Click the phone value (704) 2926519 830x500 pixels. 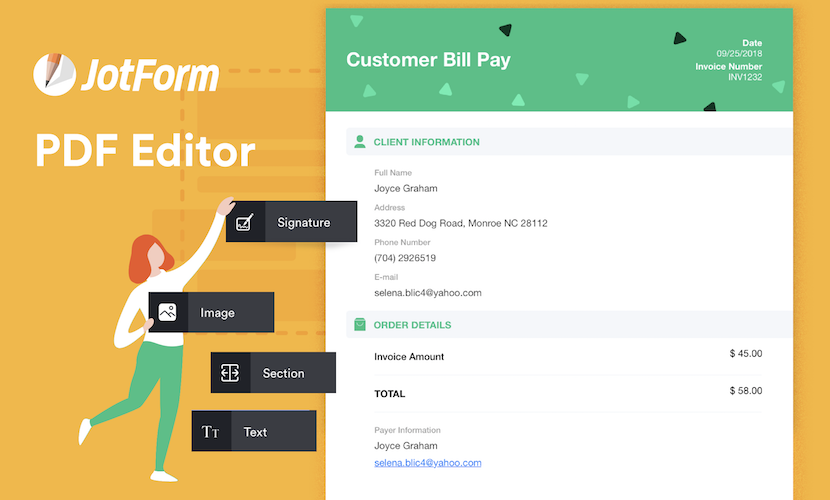(405, 258)
